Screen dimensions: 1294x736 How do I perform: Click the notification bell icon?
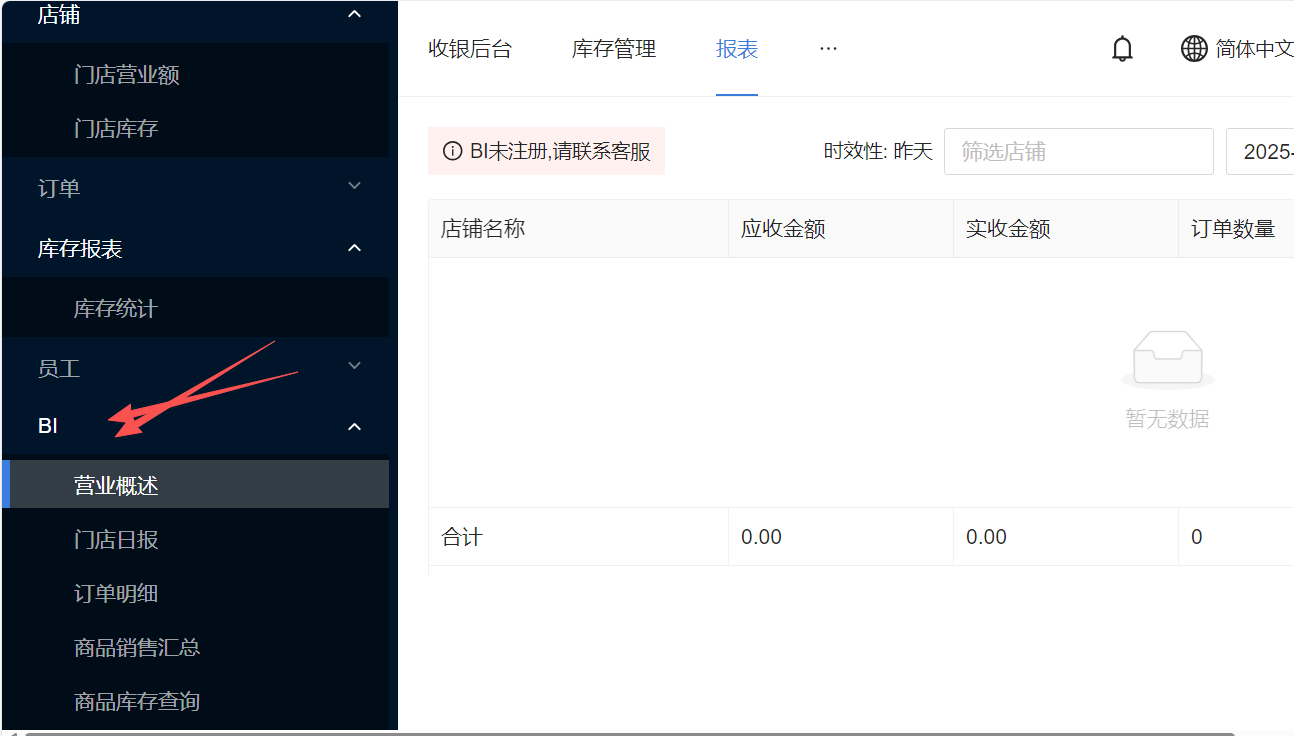[1122, 49]
